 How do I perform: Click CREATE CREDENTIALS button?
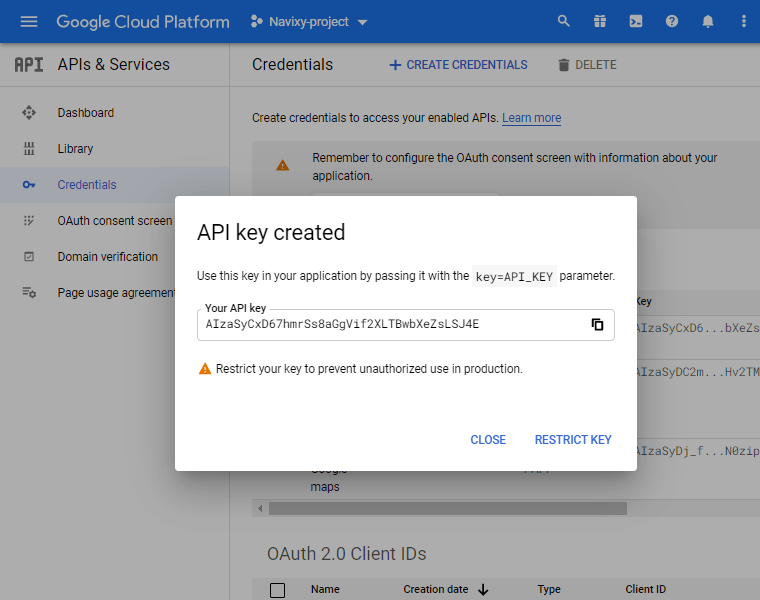[458, 65]
